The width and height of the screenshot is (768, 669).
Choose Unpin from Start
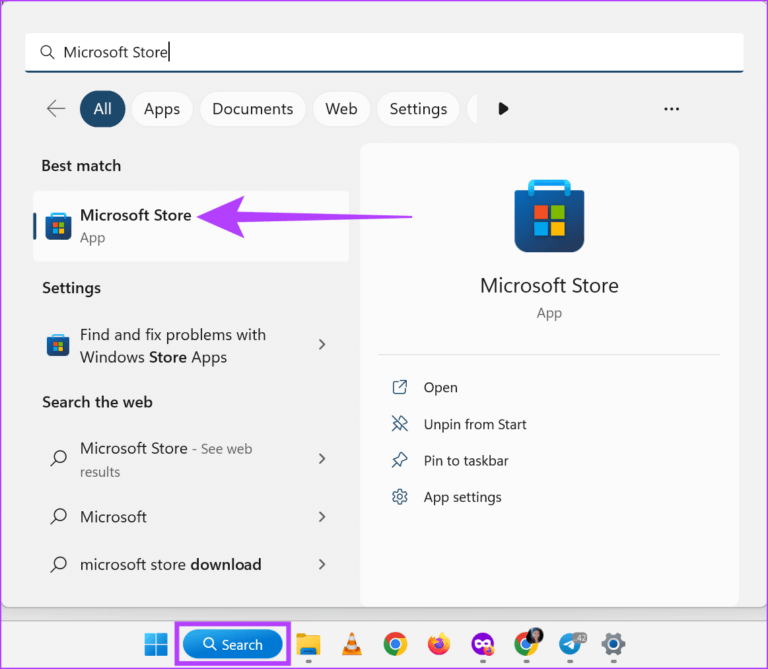point(475,424)
